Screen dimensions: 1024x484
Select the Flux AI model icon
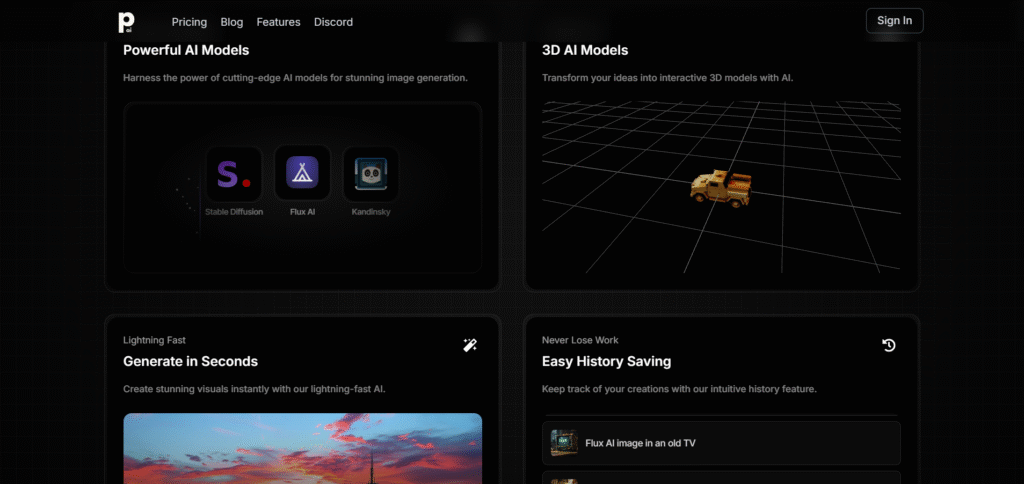pyautogui.click(x=302, y=173)
